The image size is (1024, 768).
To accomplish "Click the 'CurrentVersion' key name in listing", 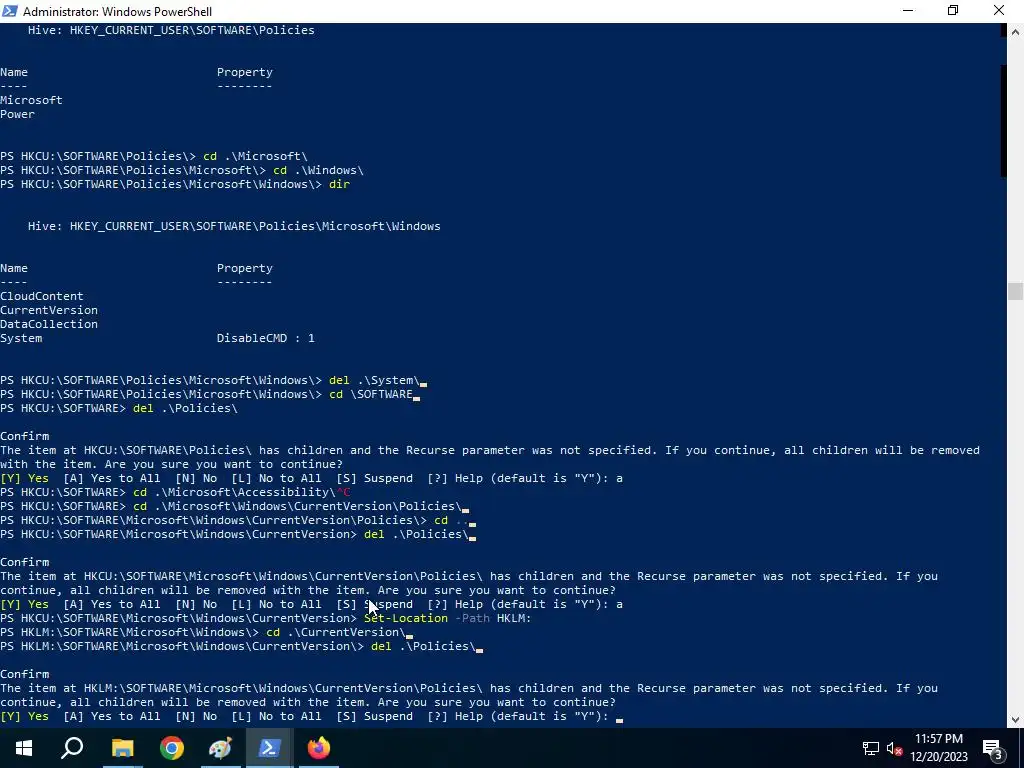I will 49,310.
